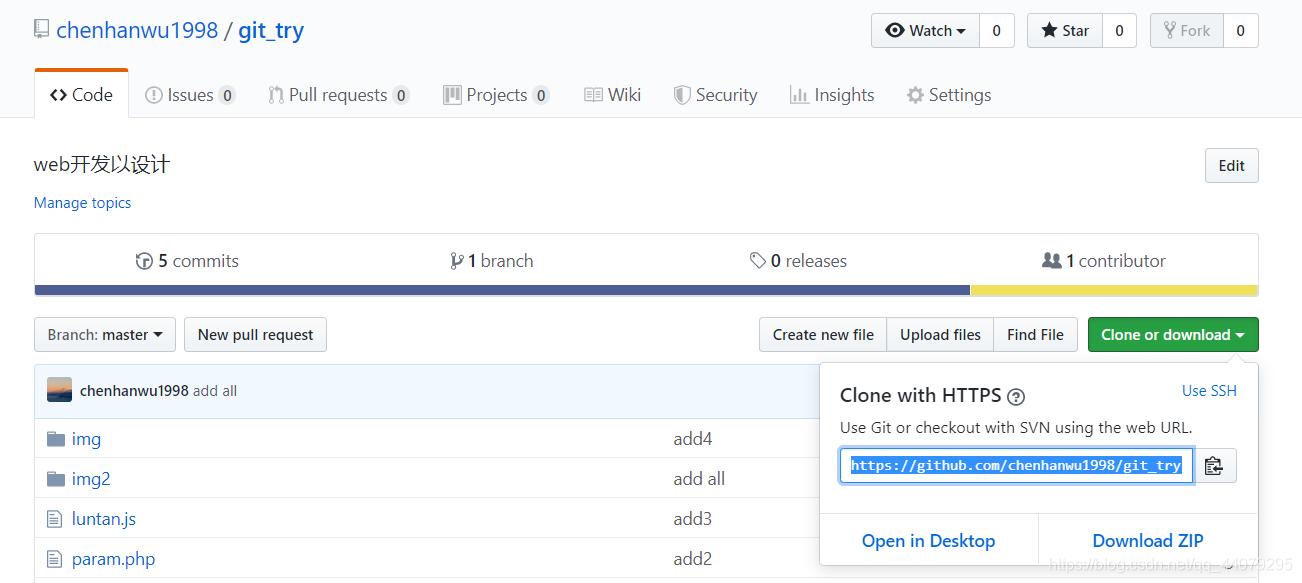Open the Fork count of 0
The width and height of the screenshot is (1302, 583).
point(1240,31)
